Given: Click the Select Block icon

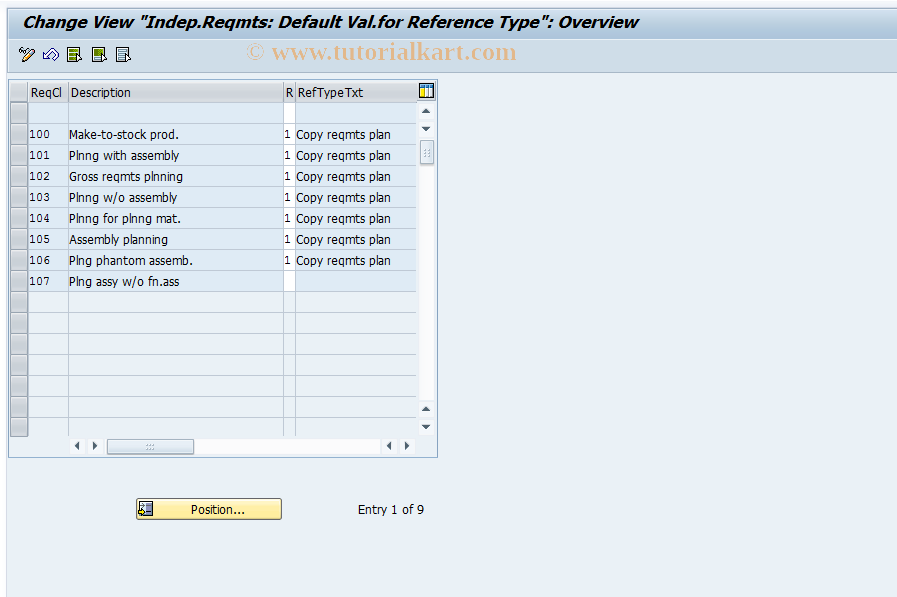Looking at the screenshot, I should pos(99,55).
